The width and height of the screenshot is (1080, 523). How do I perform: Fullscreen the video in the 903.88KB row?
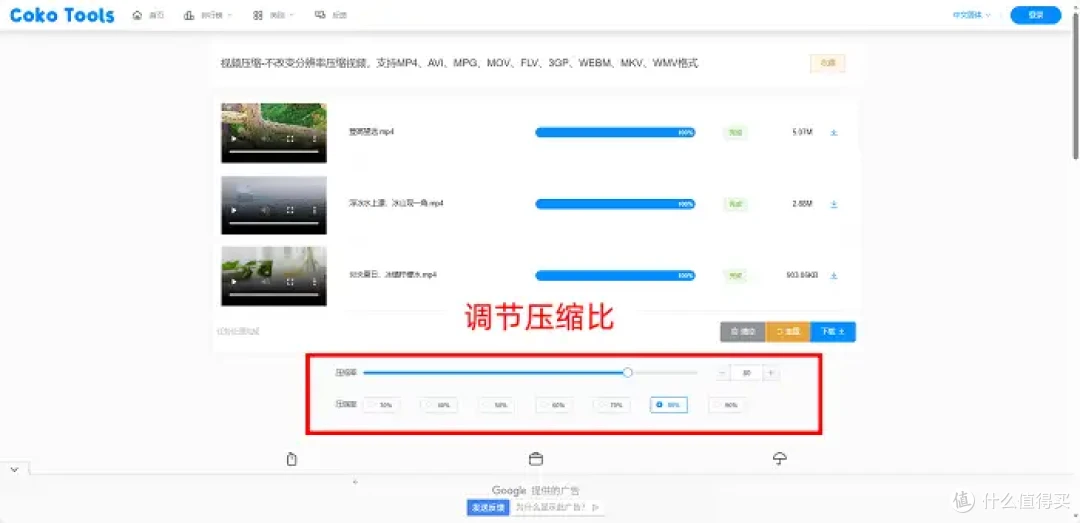290,282
